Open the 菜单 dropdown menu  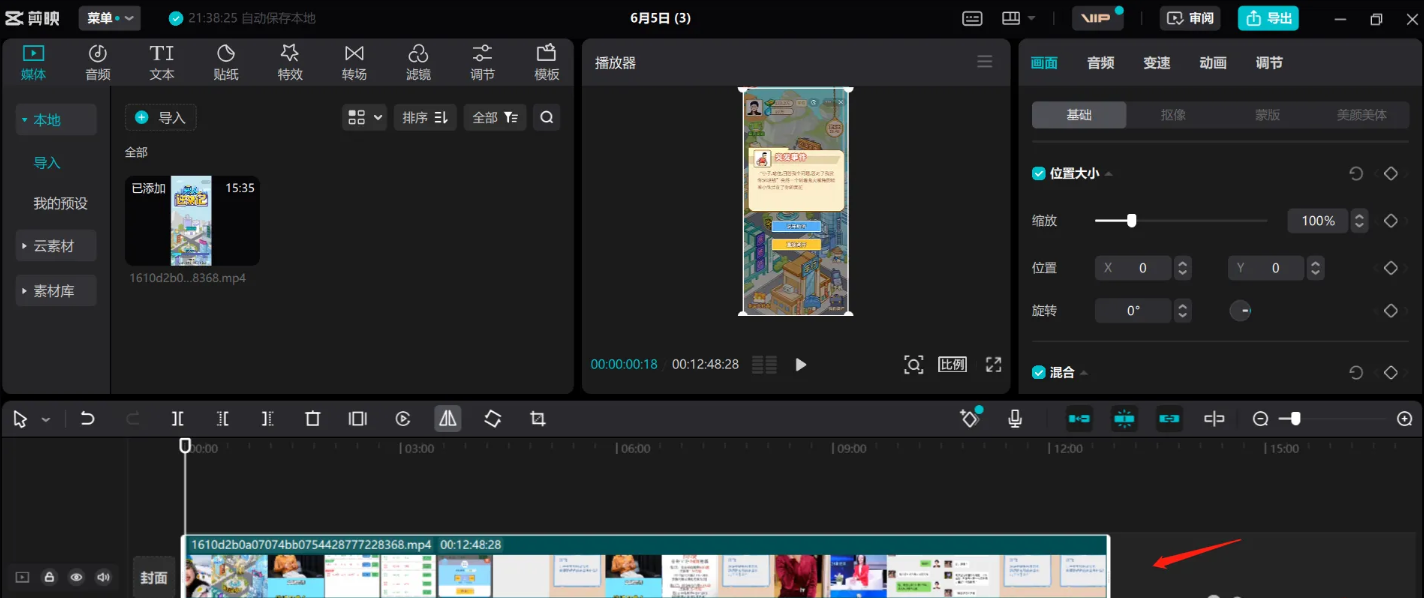pyautogui.click(x=109, y=18)
